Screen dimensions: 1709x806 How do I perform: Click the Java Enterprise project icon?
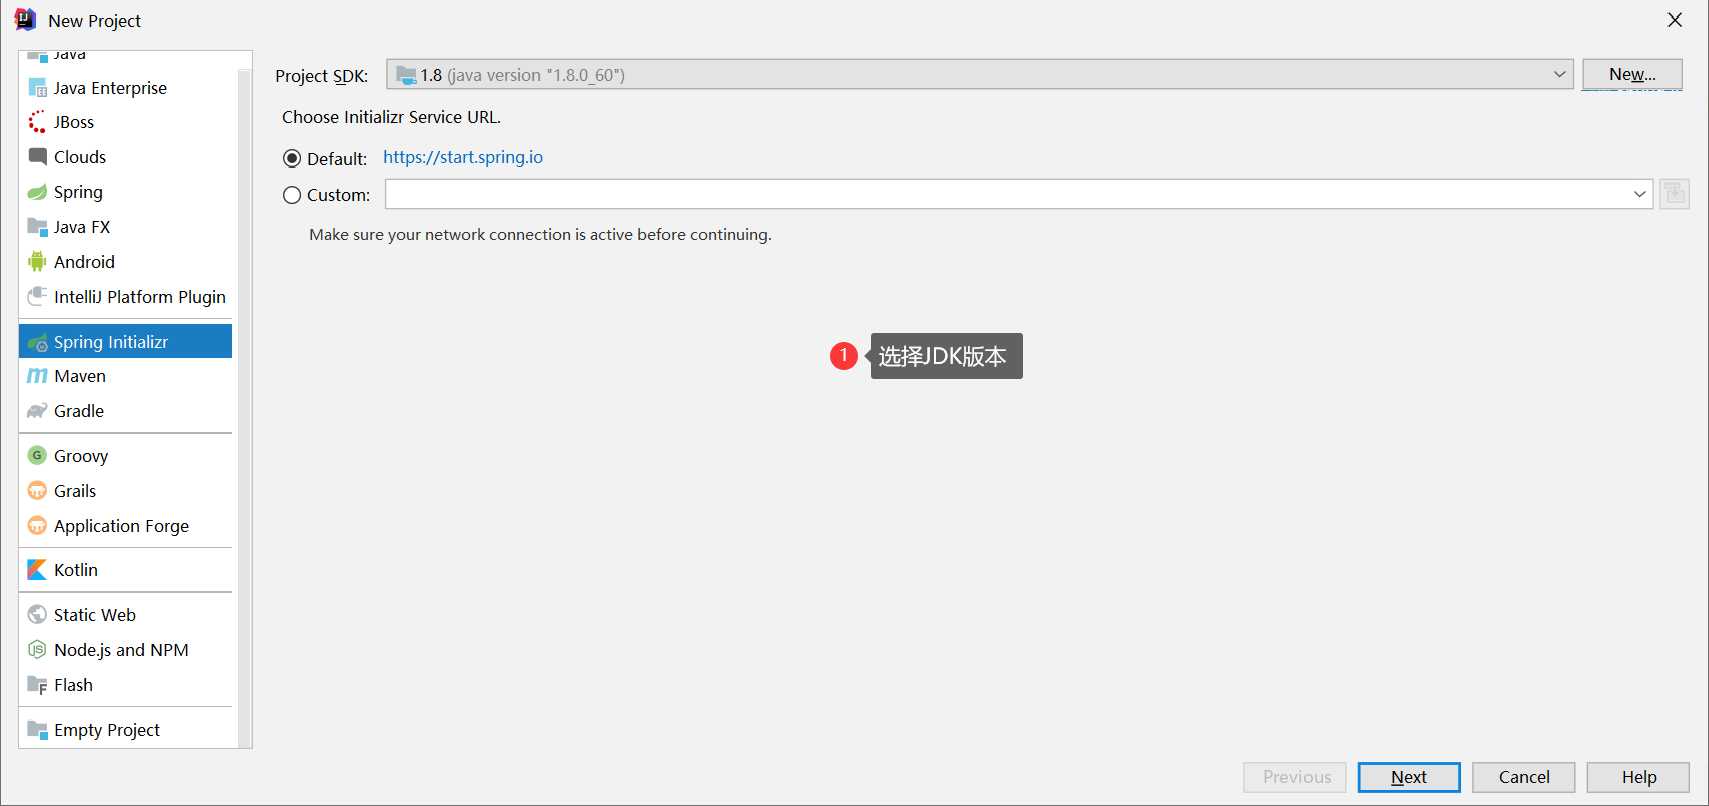coord(37,87)
